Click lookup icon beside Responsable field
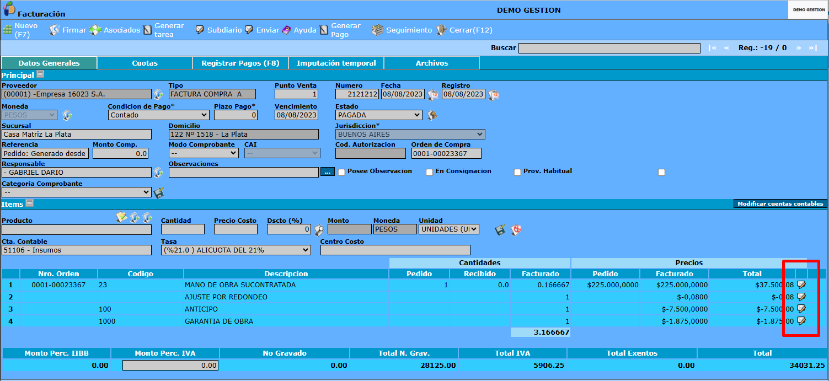Viewport: 829px width, 381px height. [x=158, y=172]
